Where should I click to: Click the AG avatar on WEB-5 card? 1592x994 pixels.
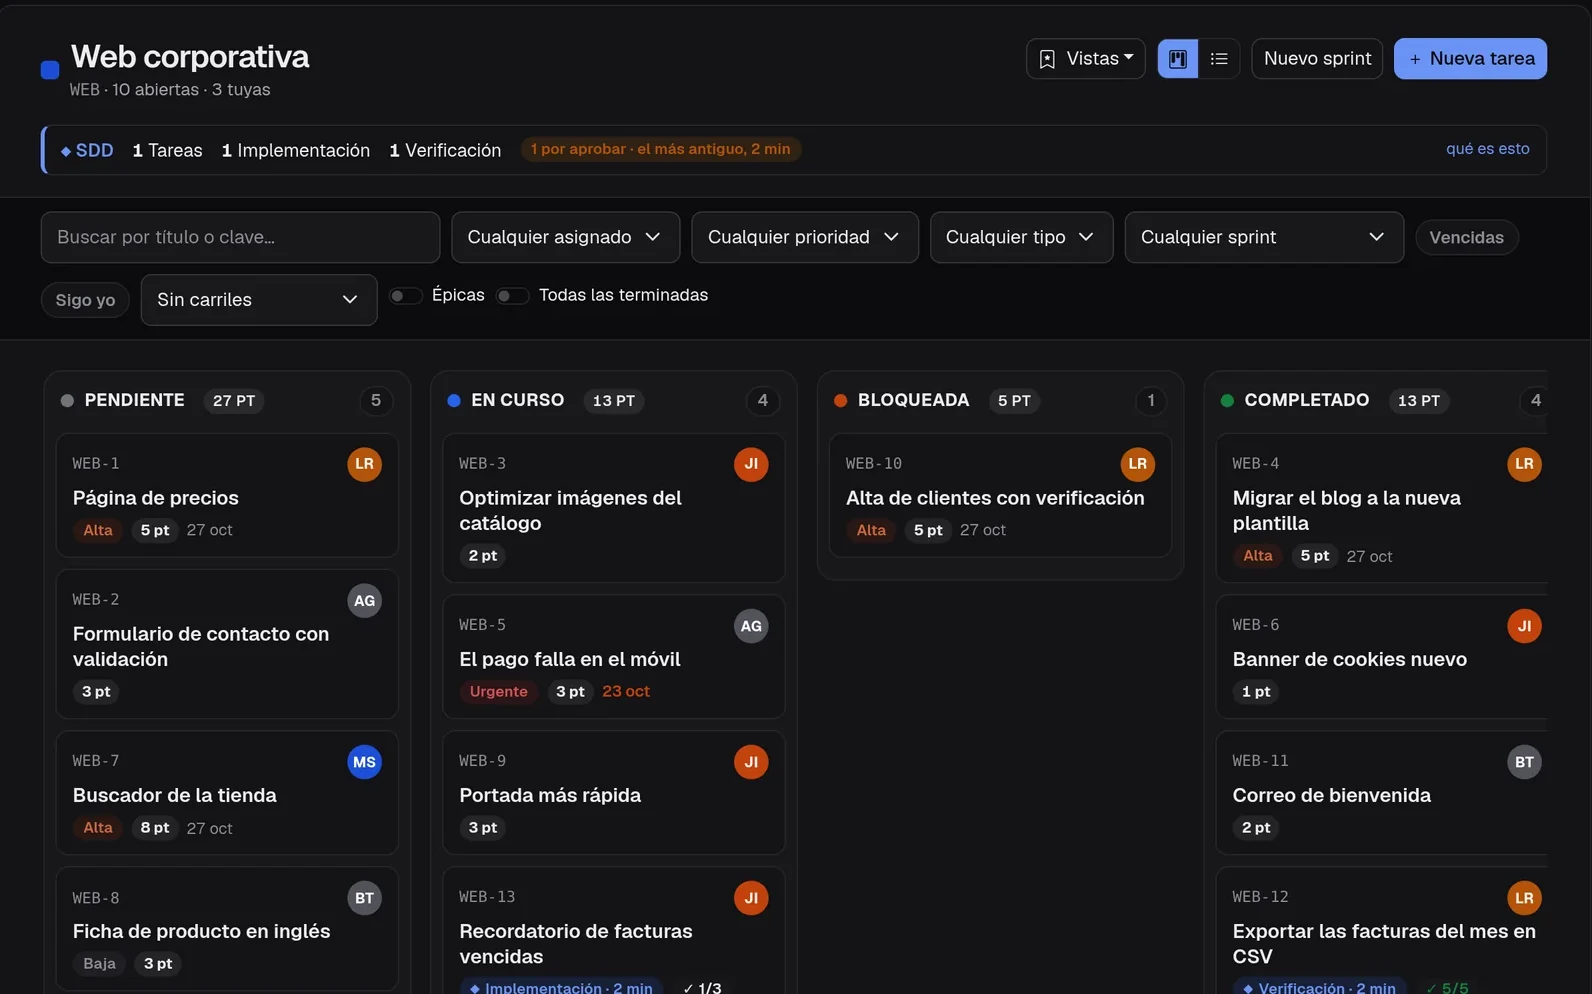pos(751,626)
